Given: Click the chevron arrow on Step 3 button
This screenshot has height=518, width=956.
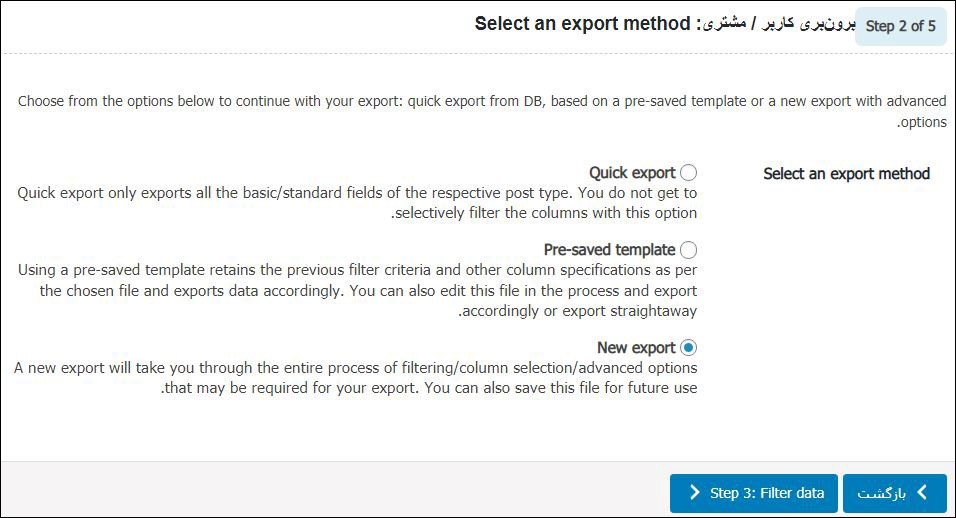Looking at the screenshot, I should [x=694, y=492].
